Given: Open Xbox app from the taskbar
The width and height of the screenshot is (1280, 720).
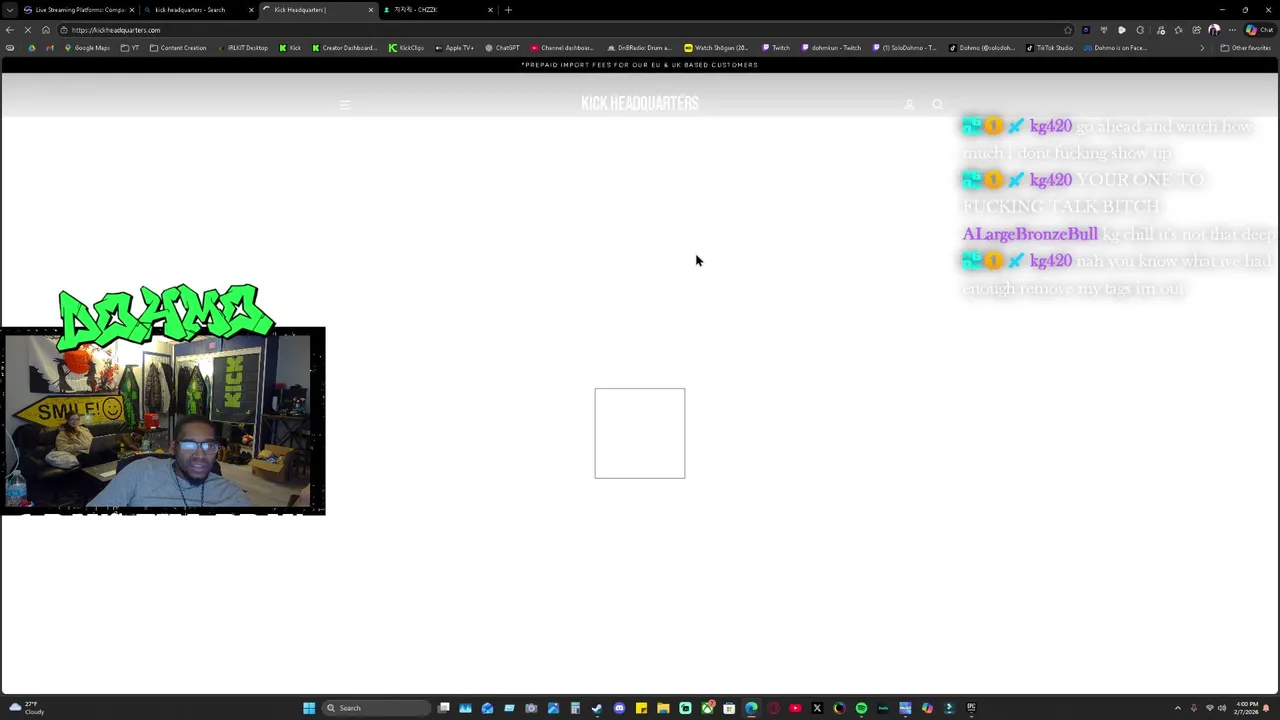Looking at the screenshot, I should 707,708.
